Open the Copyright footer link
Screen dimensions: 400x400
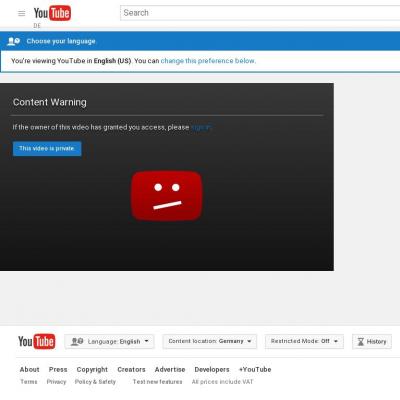tap(92, 370)
